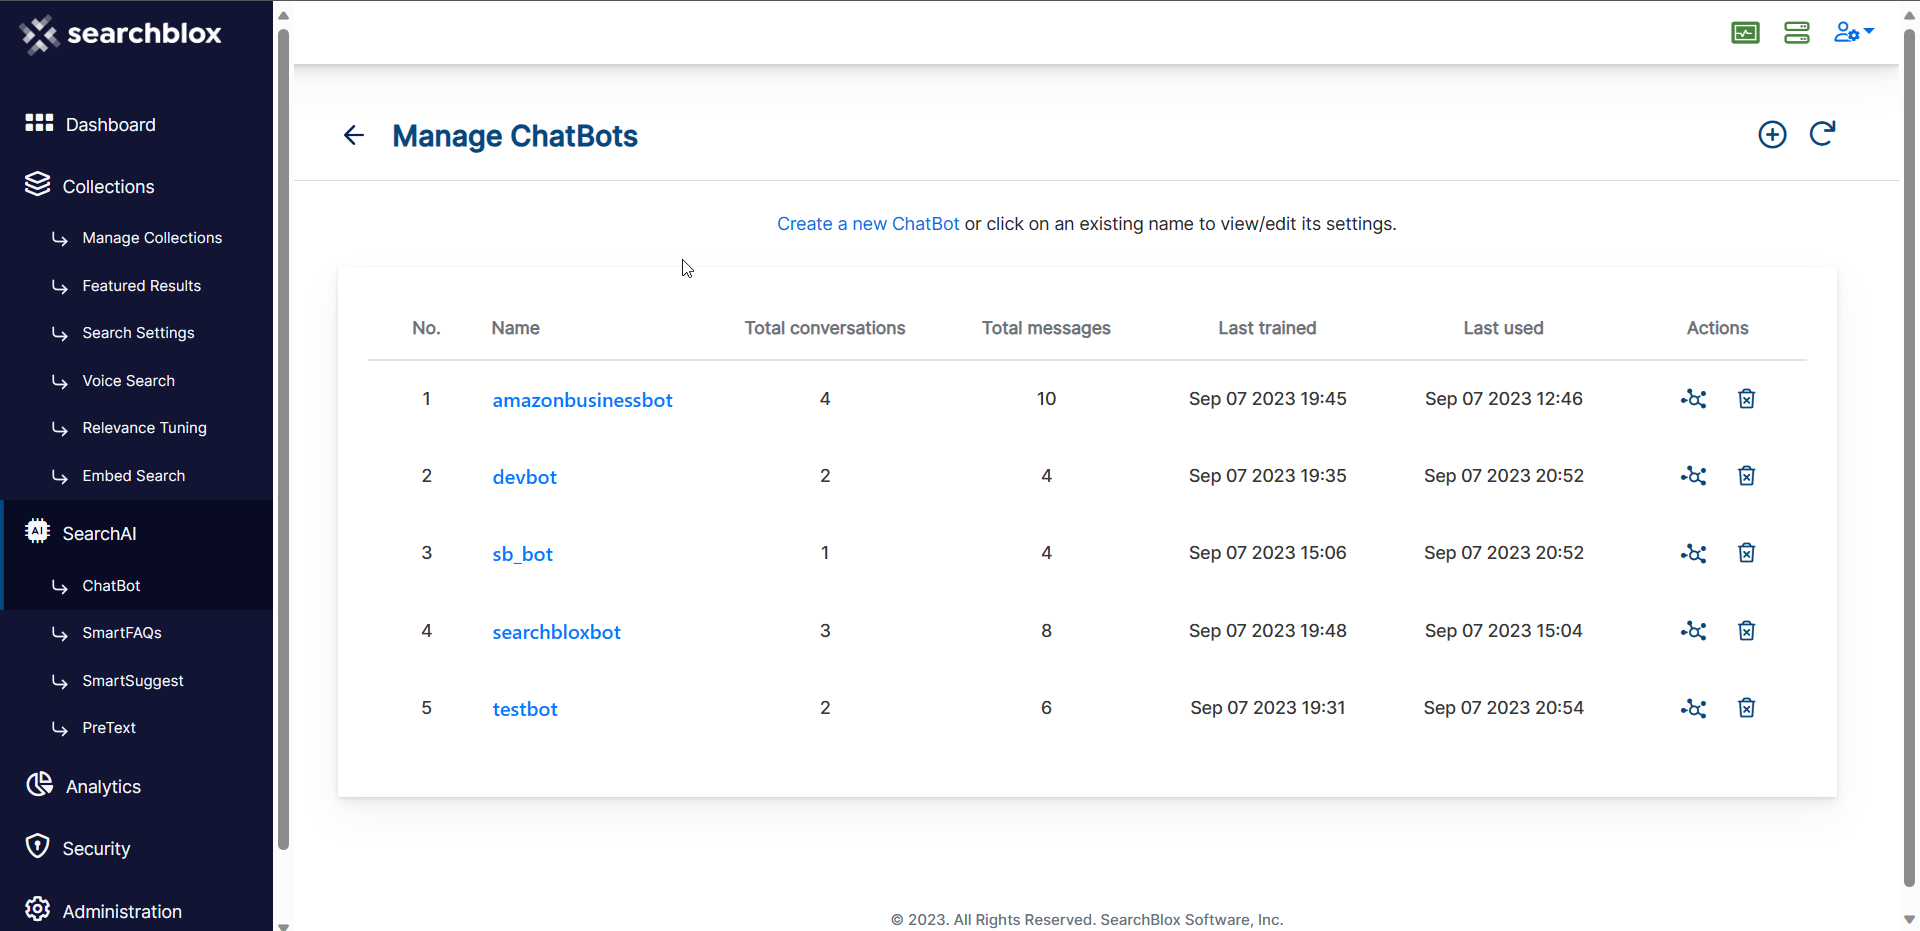
Task: Click the Total messages column header
Action: (1046, 328)
